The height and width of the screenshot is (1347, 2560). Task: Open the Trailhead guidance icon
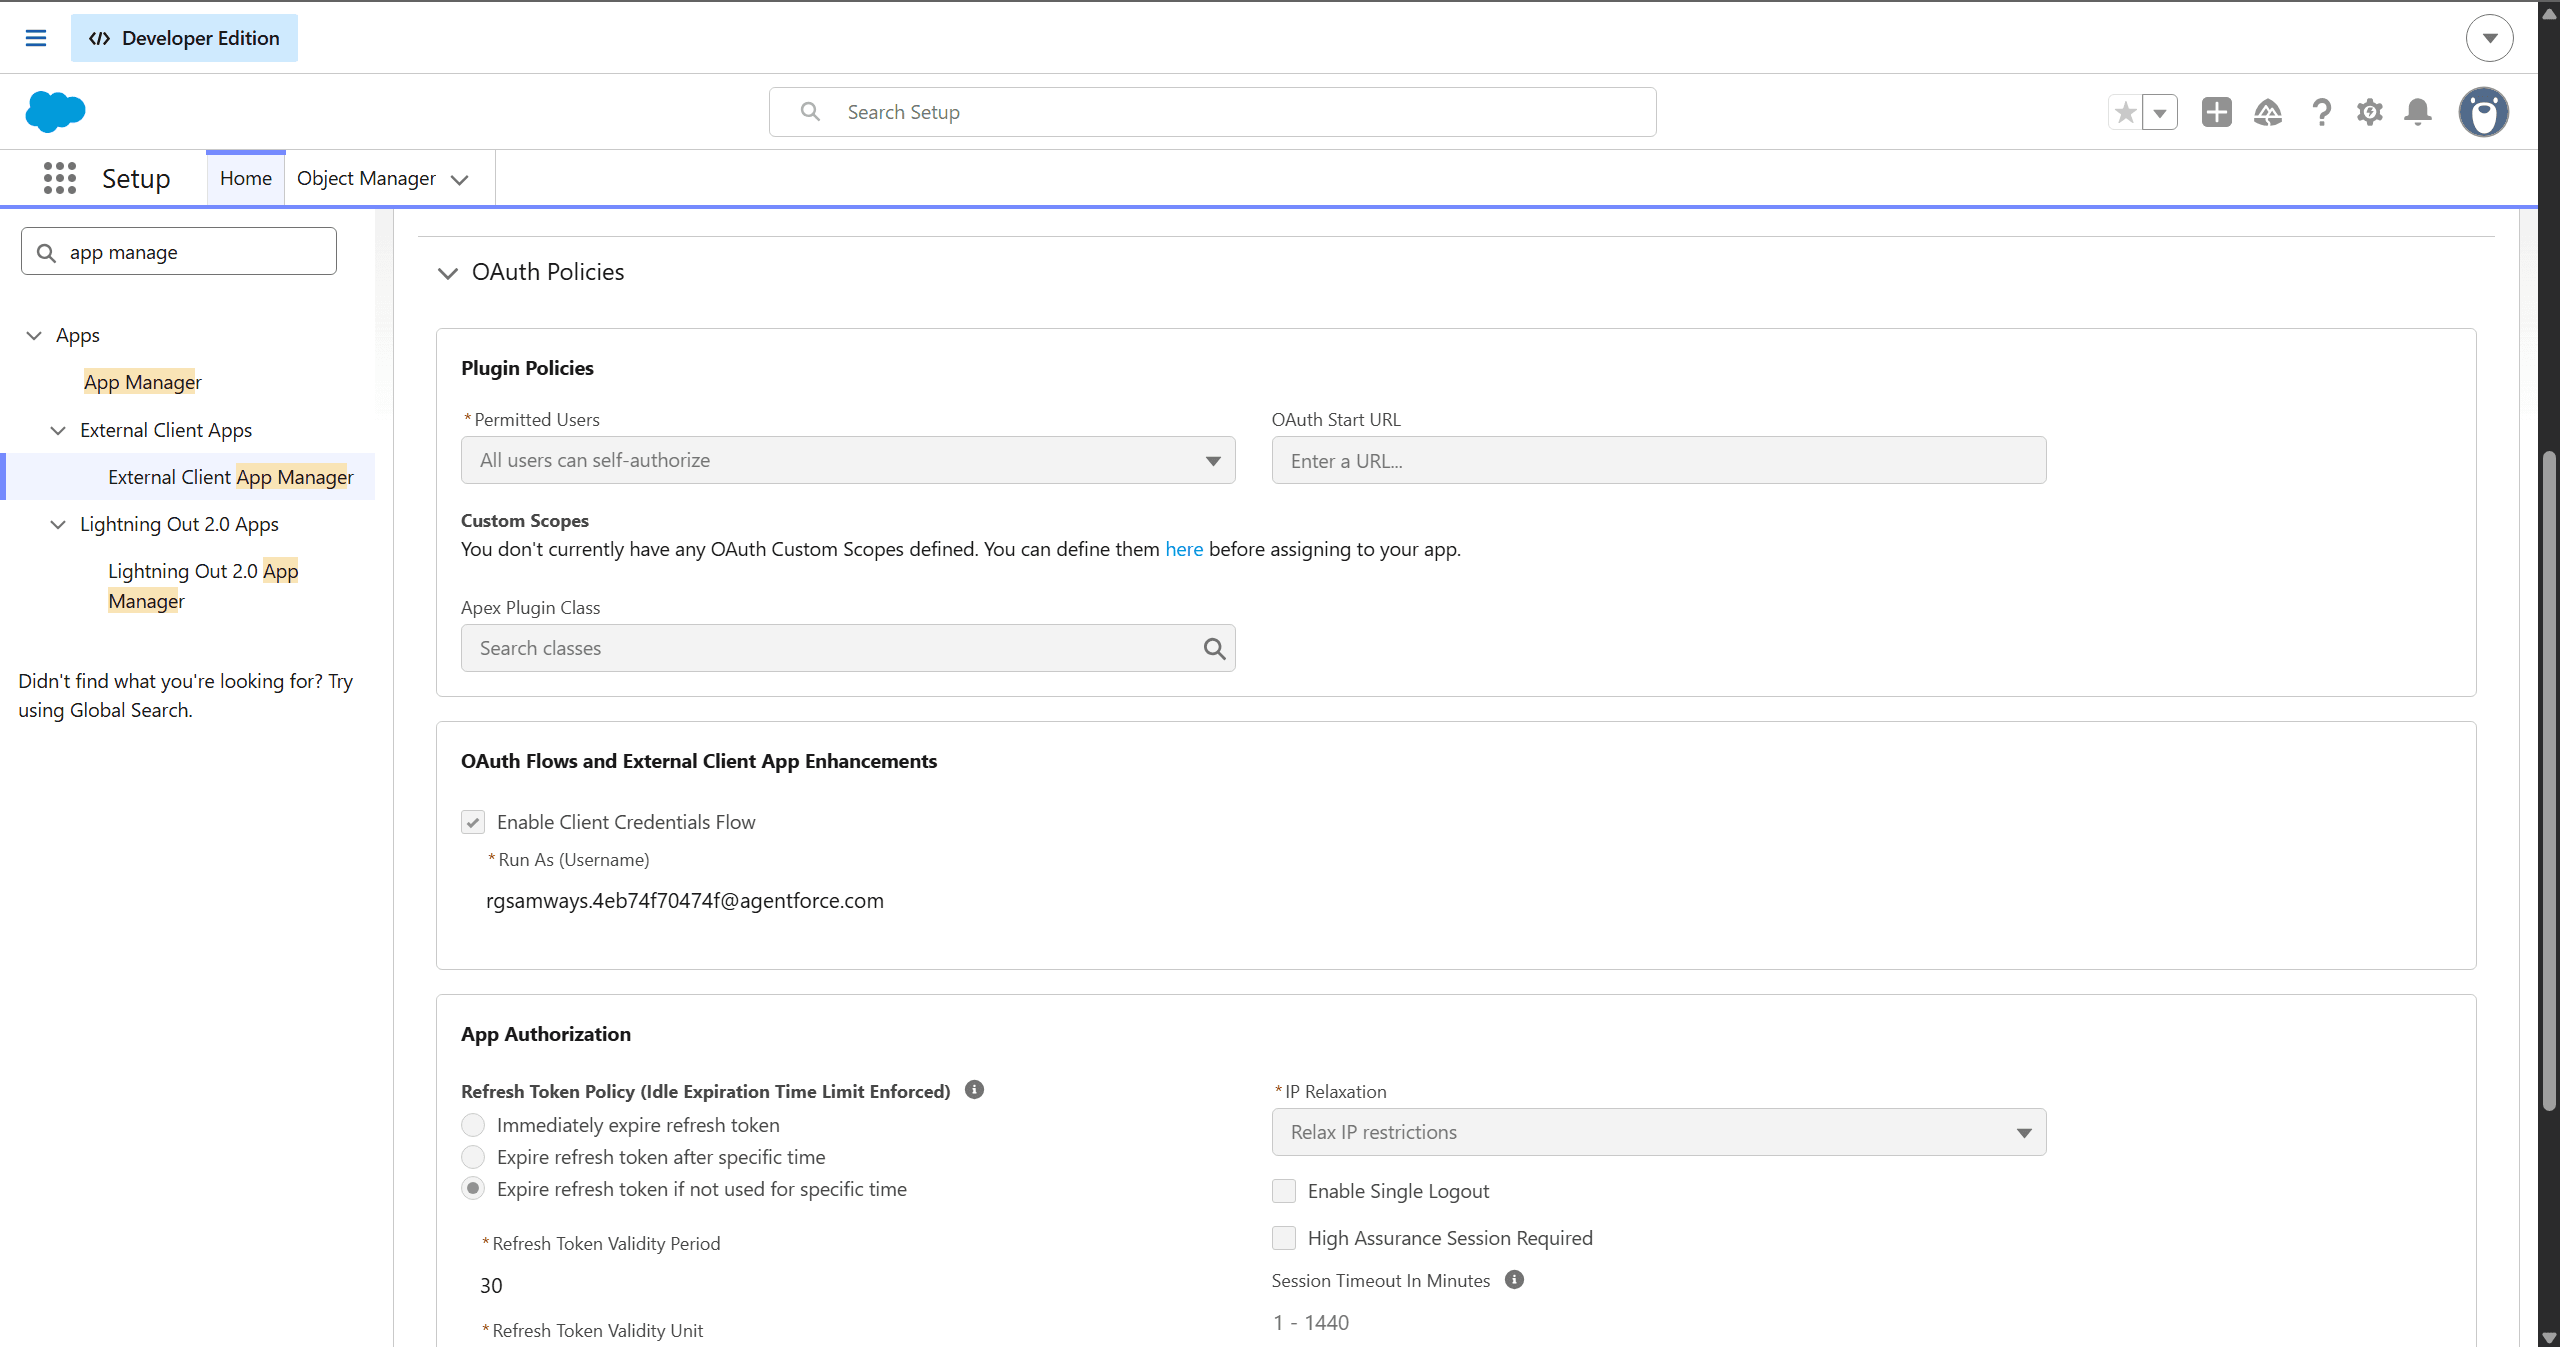(2268, 112)
